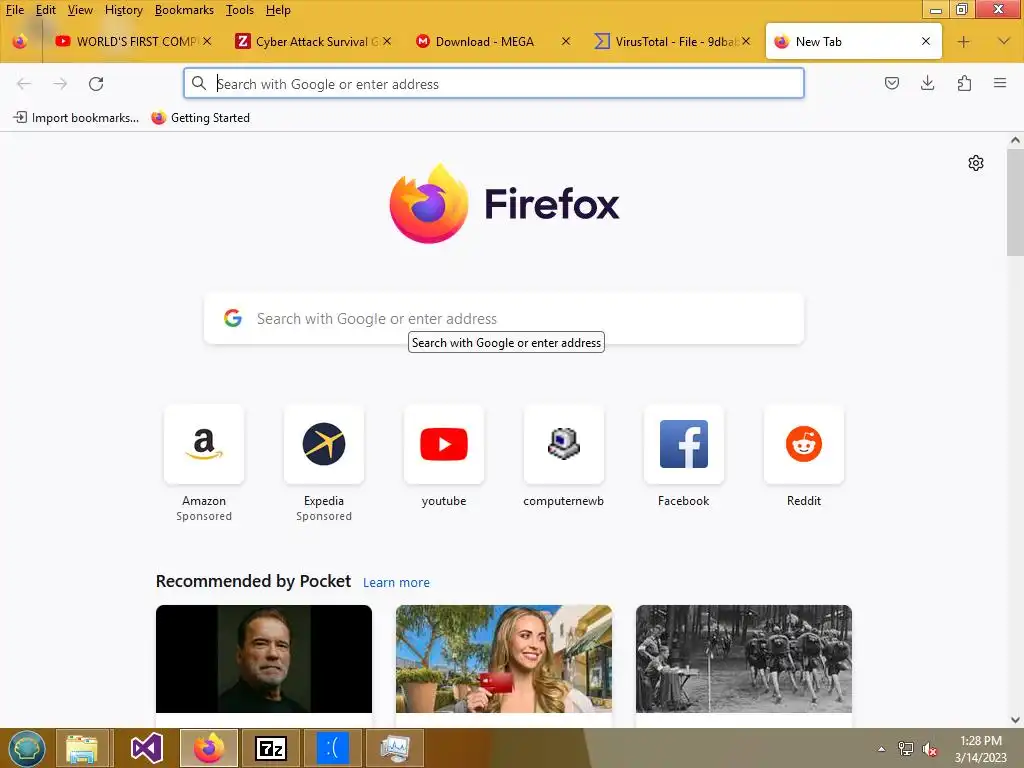The image size is (1024, 768).
Task: Open Save to Pocket icon
Action: [x=891, y=83]
